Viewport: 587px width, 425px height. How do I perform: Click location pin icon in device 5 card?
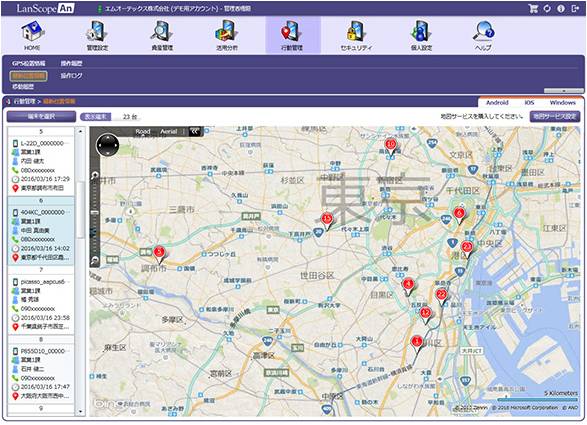coord(15,188)
